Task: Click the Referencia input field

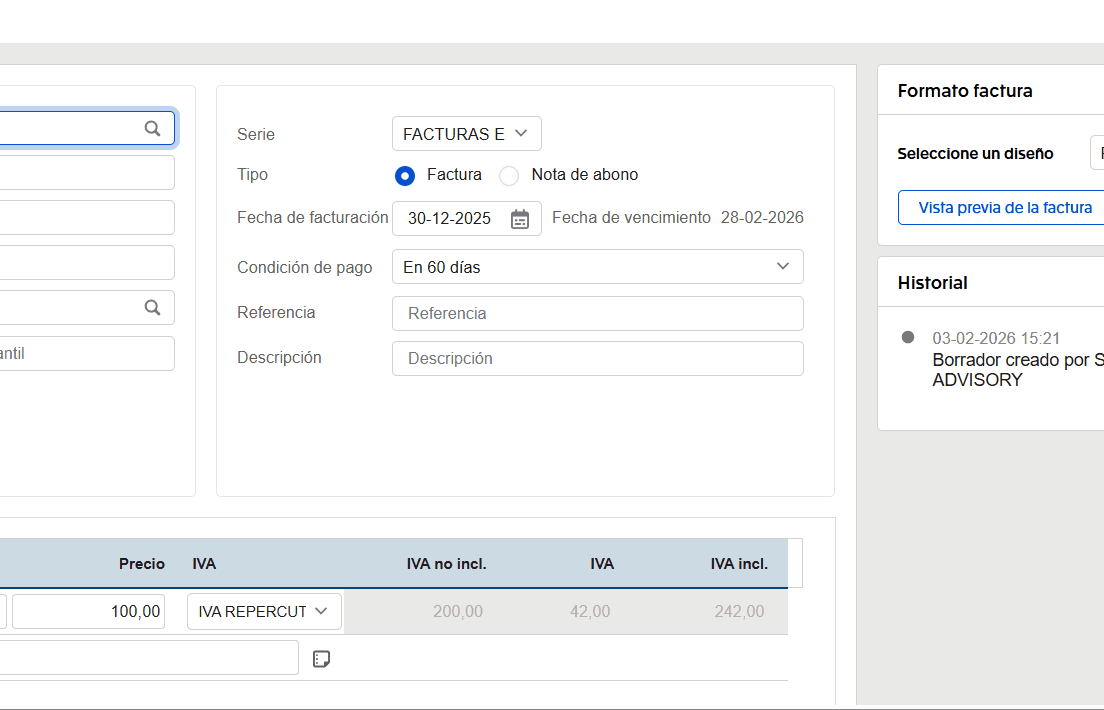Action: (x=597, y=313)
